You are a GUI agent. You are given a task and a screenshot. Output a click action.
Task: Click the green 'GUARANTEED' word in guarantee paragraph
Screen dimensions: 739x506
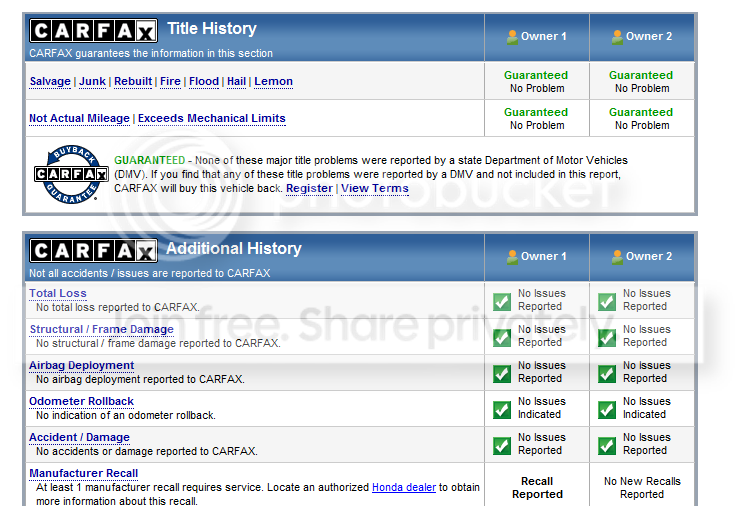tap(150, 160)
